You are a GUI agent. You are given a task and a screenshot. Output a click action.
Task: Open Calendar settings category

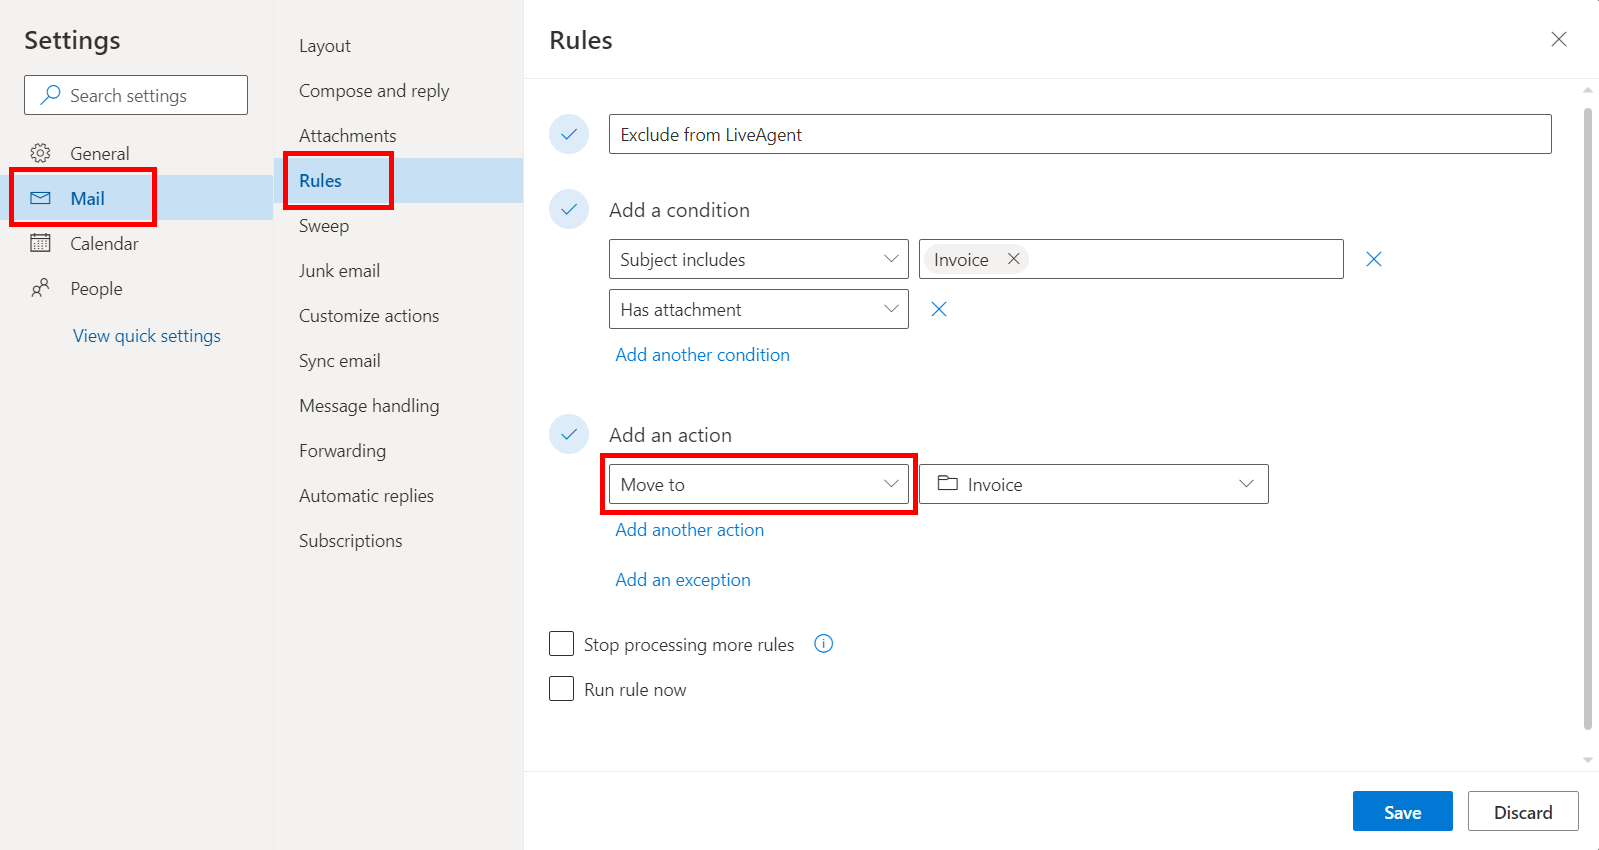coord(137,243)
